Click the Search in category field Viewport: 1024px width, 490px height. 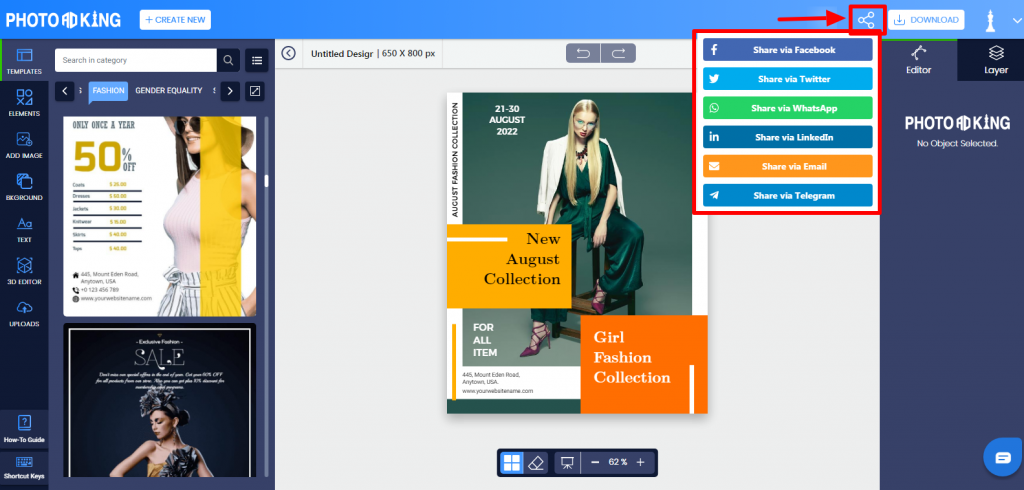[x=136, y=60]
